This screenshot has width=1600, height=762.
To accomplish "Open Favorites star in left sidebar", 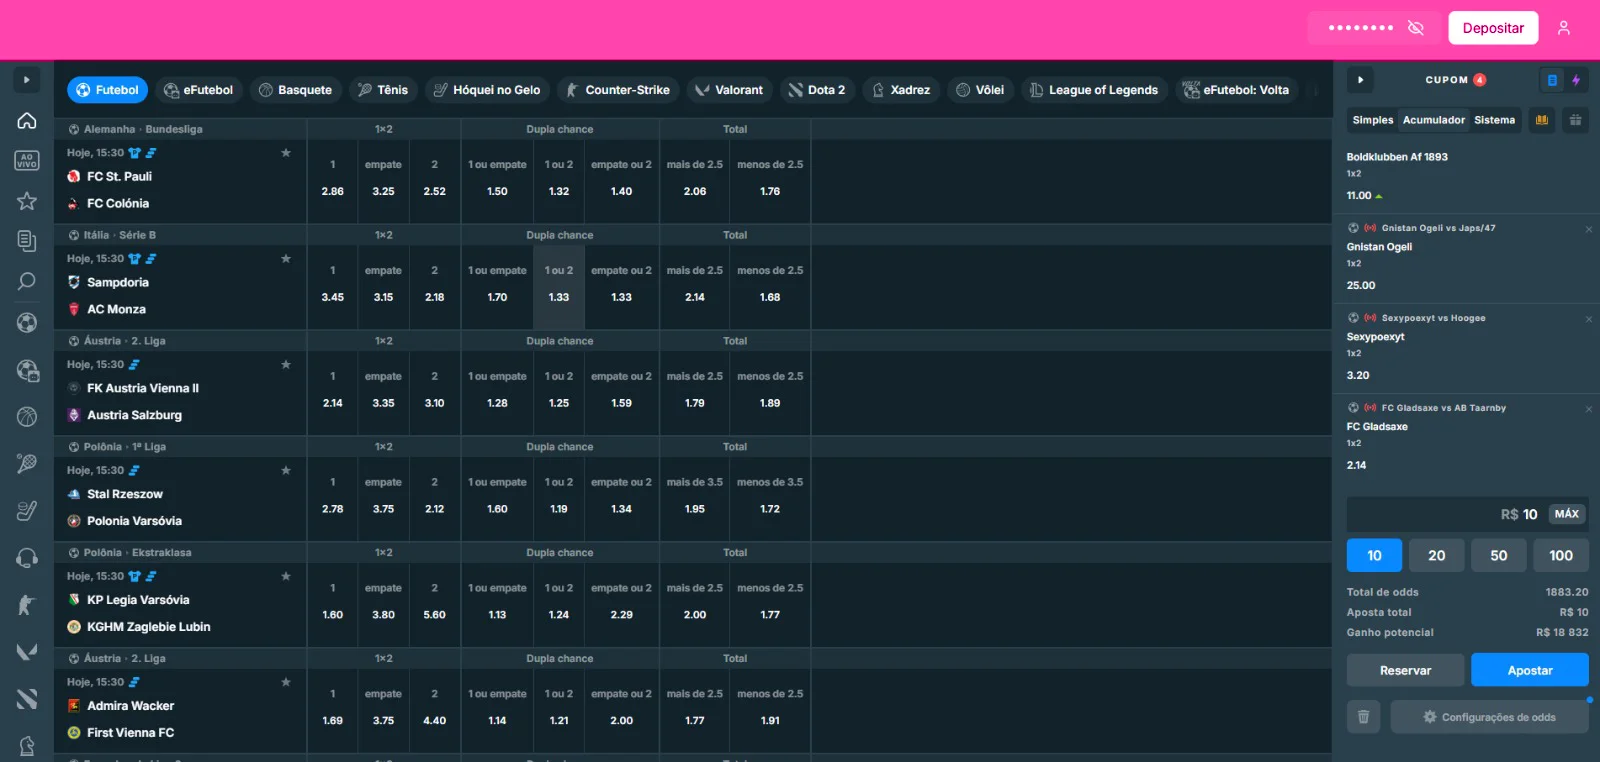I will [27, 201].
